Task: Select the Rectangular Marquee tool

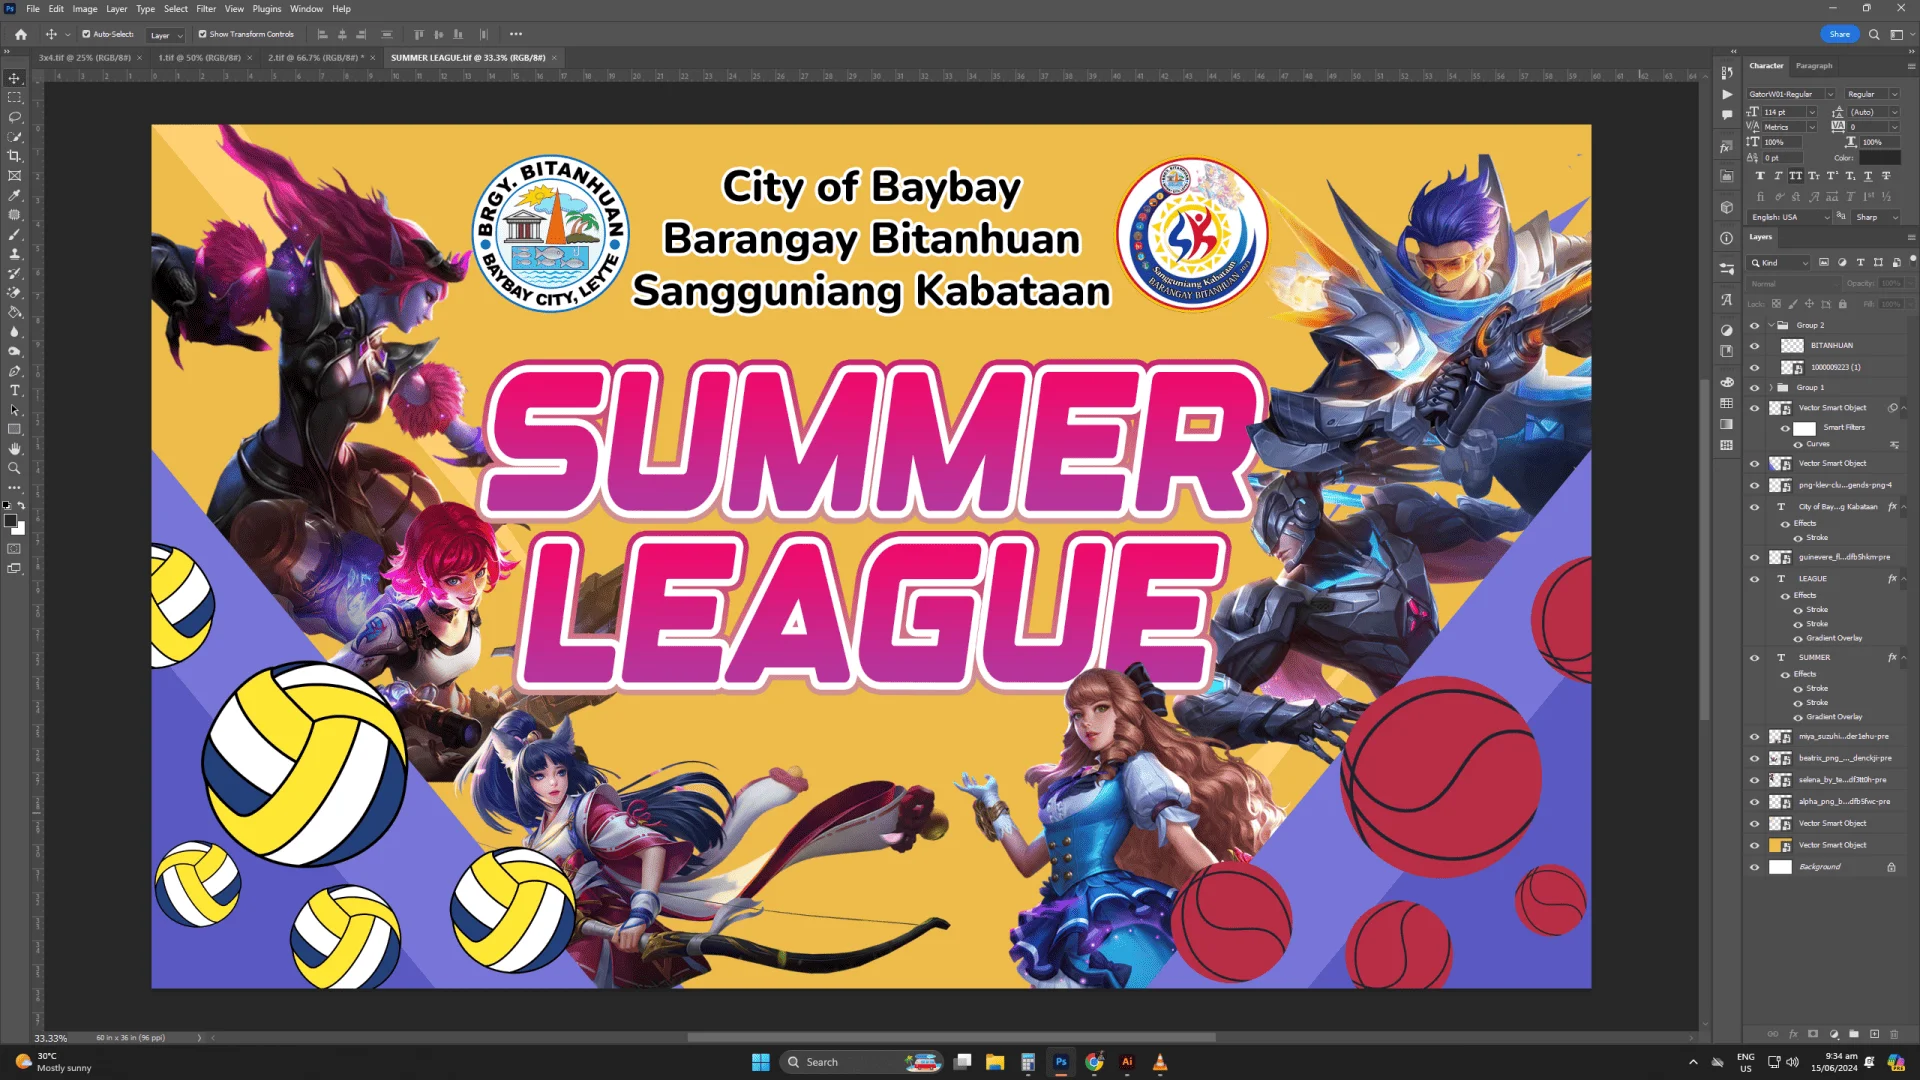Action: (14, 98)
